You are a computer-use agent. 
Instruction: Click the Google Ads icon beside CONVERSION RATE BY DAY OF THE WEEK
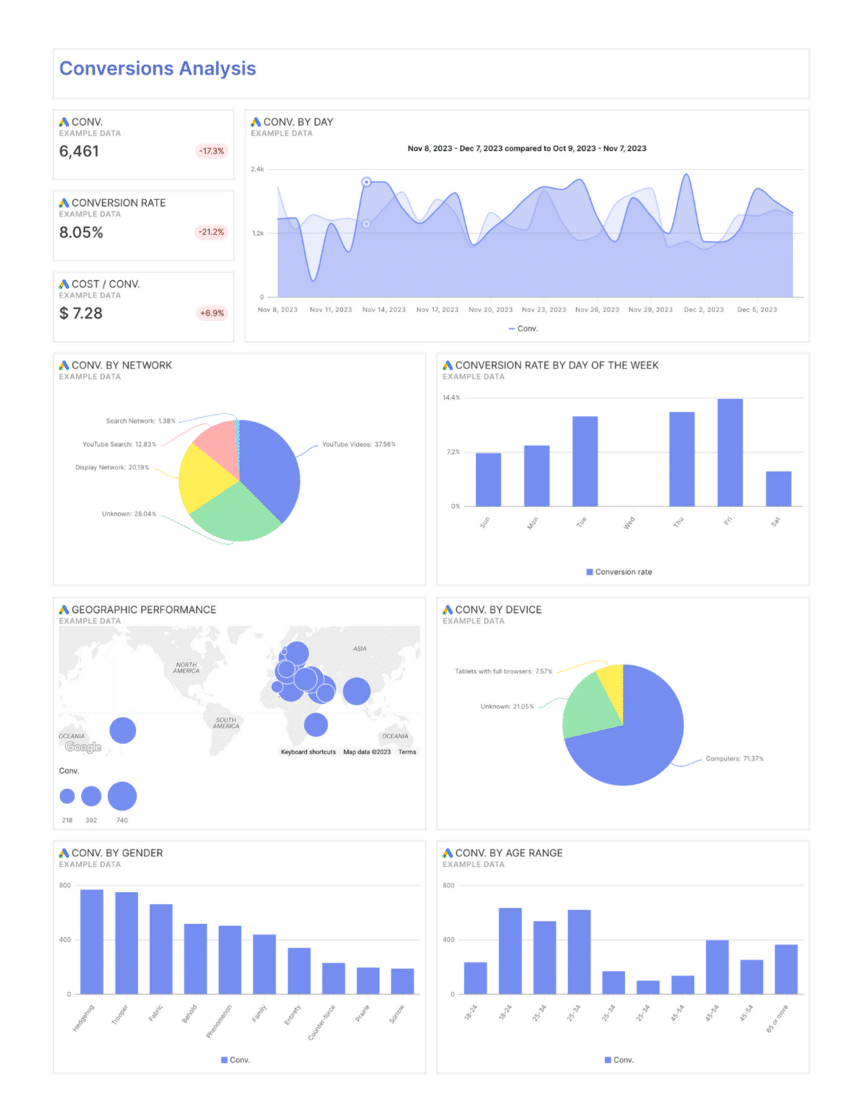(447, 365)
